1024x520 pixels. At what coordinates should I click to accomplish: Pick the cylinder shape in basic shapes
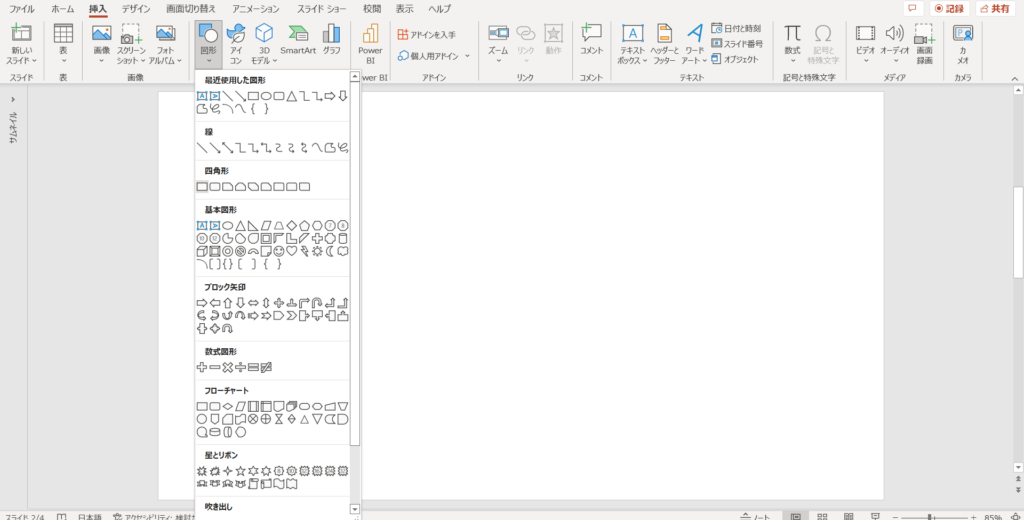point(343,238)
